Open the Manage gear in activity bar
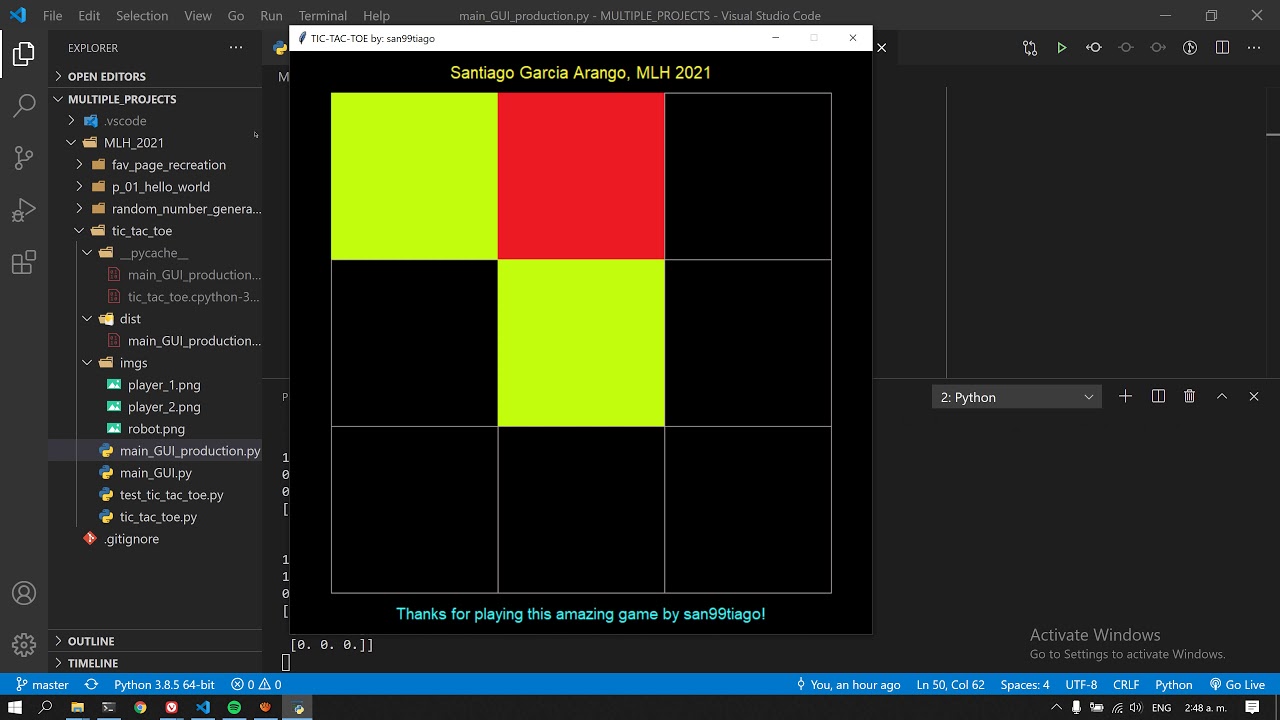This screenshot has width=1280, height=720. tap(24, 644)
